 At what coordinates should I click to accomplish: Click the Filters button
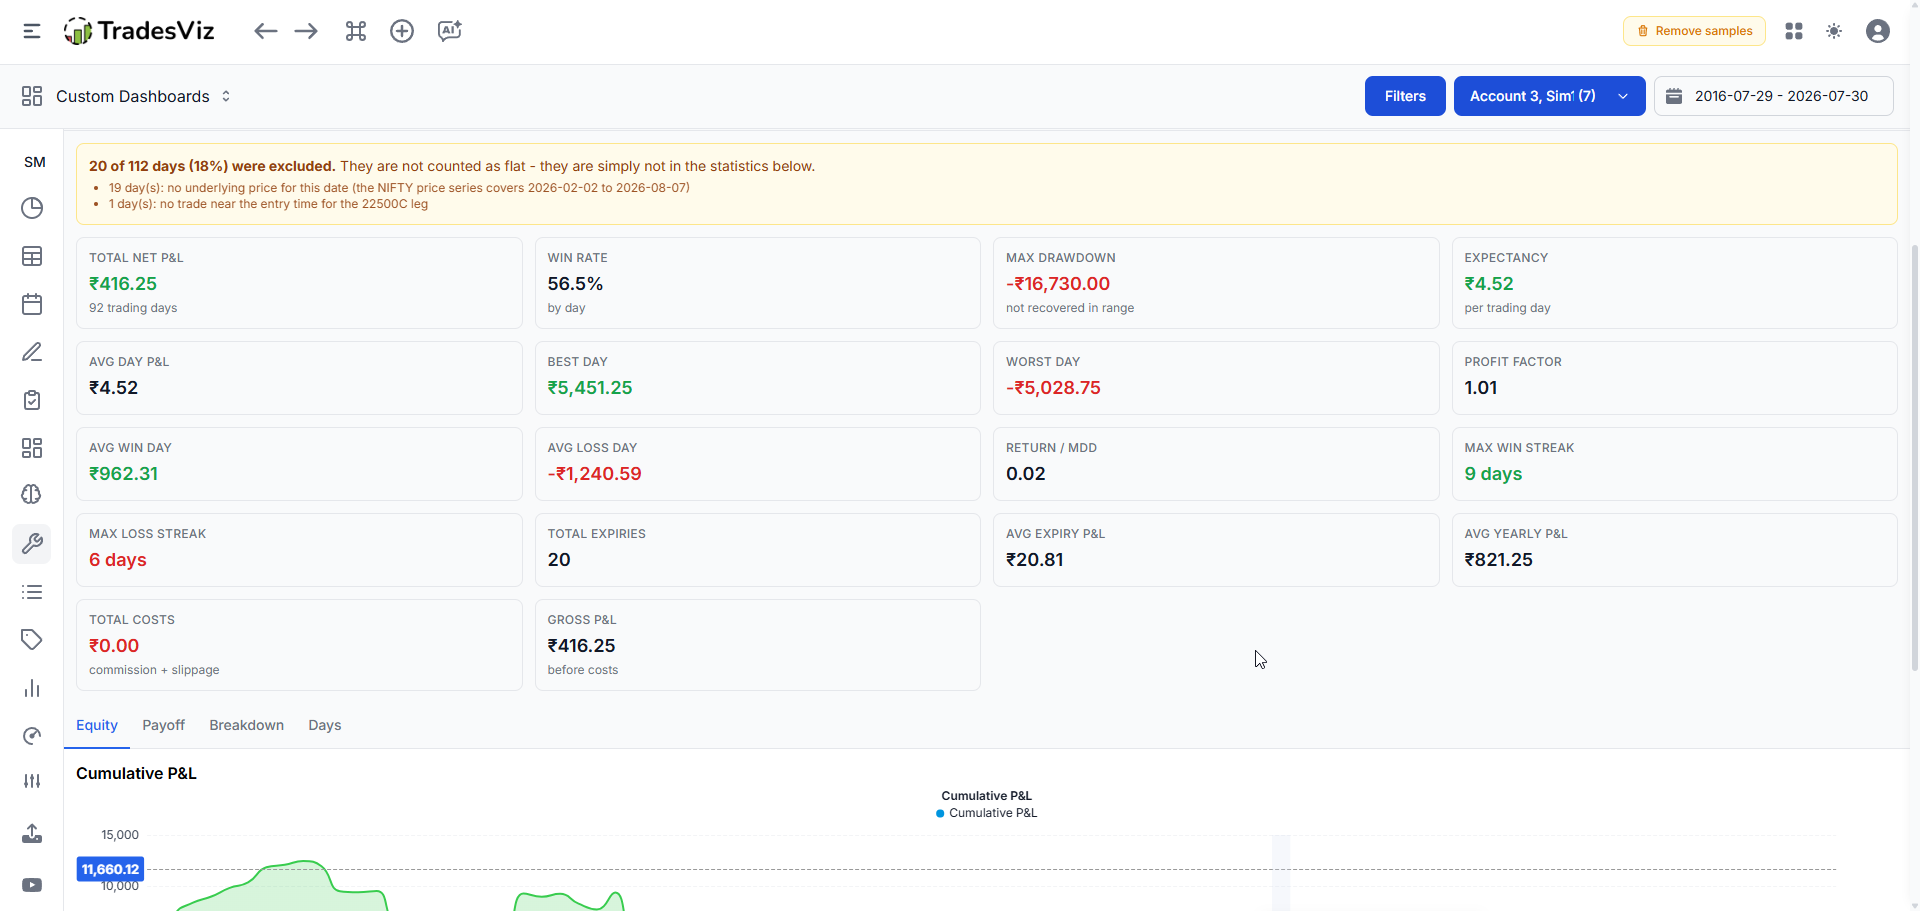click(x=1405, y=96)
